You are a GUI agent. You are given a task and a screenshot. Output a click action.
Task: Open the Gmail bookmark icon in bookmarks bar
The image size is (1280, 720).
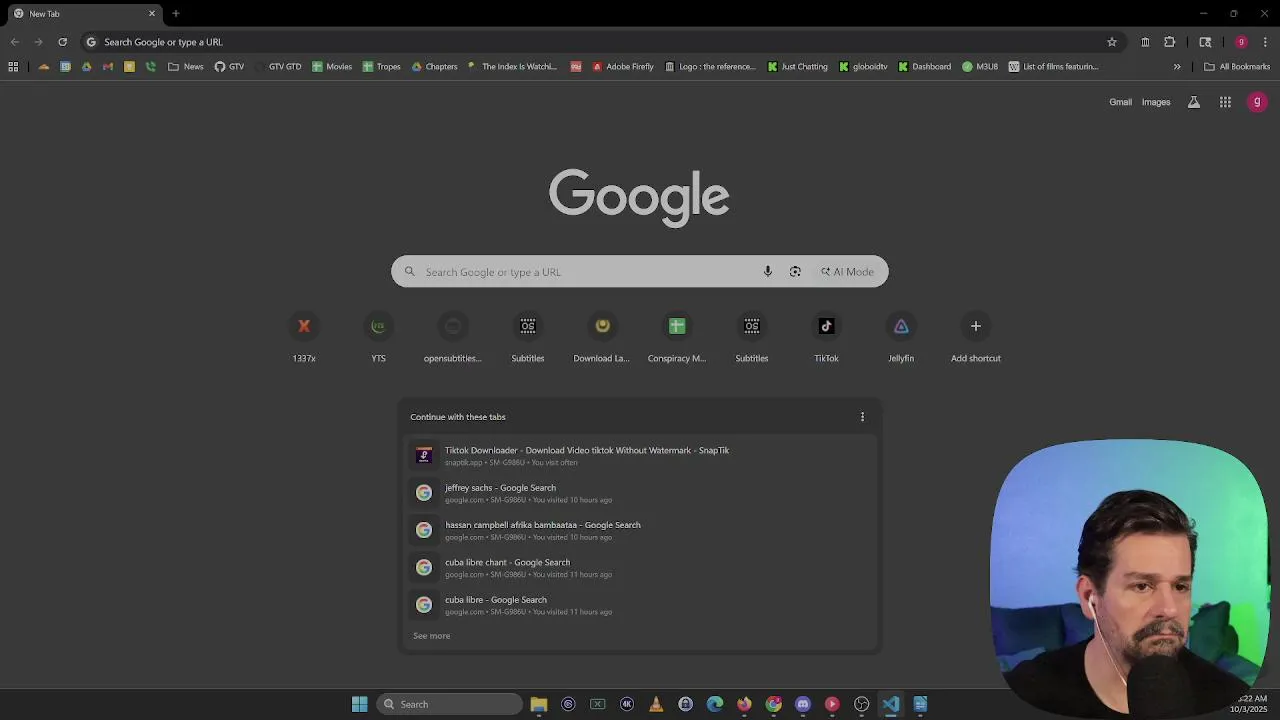pos(108,67)
